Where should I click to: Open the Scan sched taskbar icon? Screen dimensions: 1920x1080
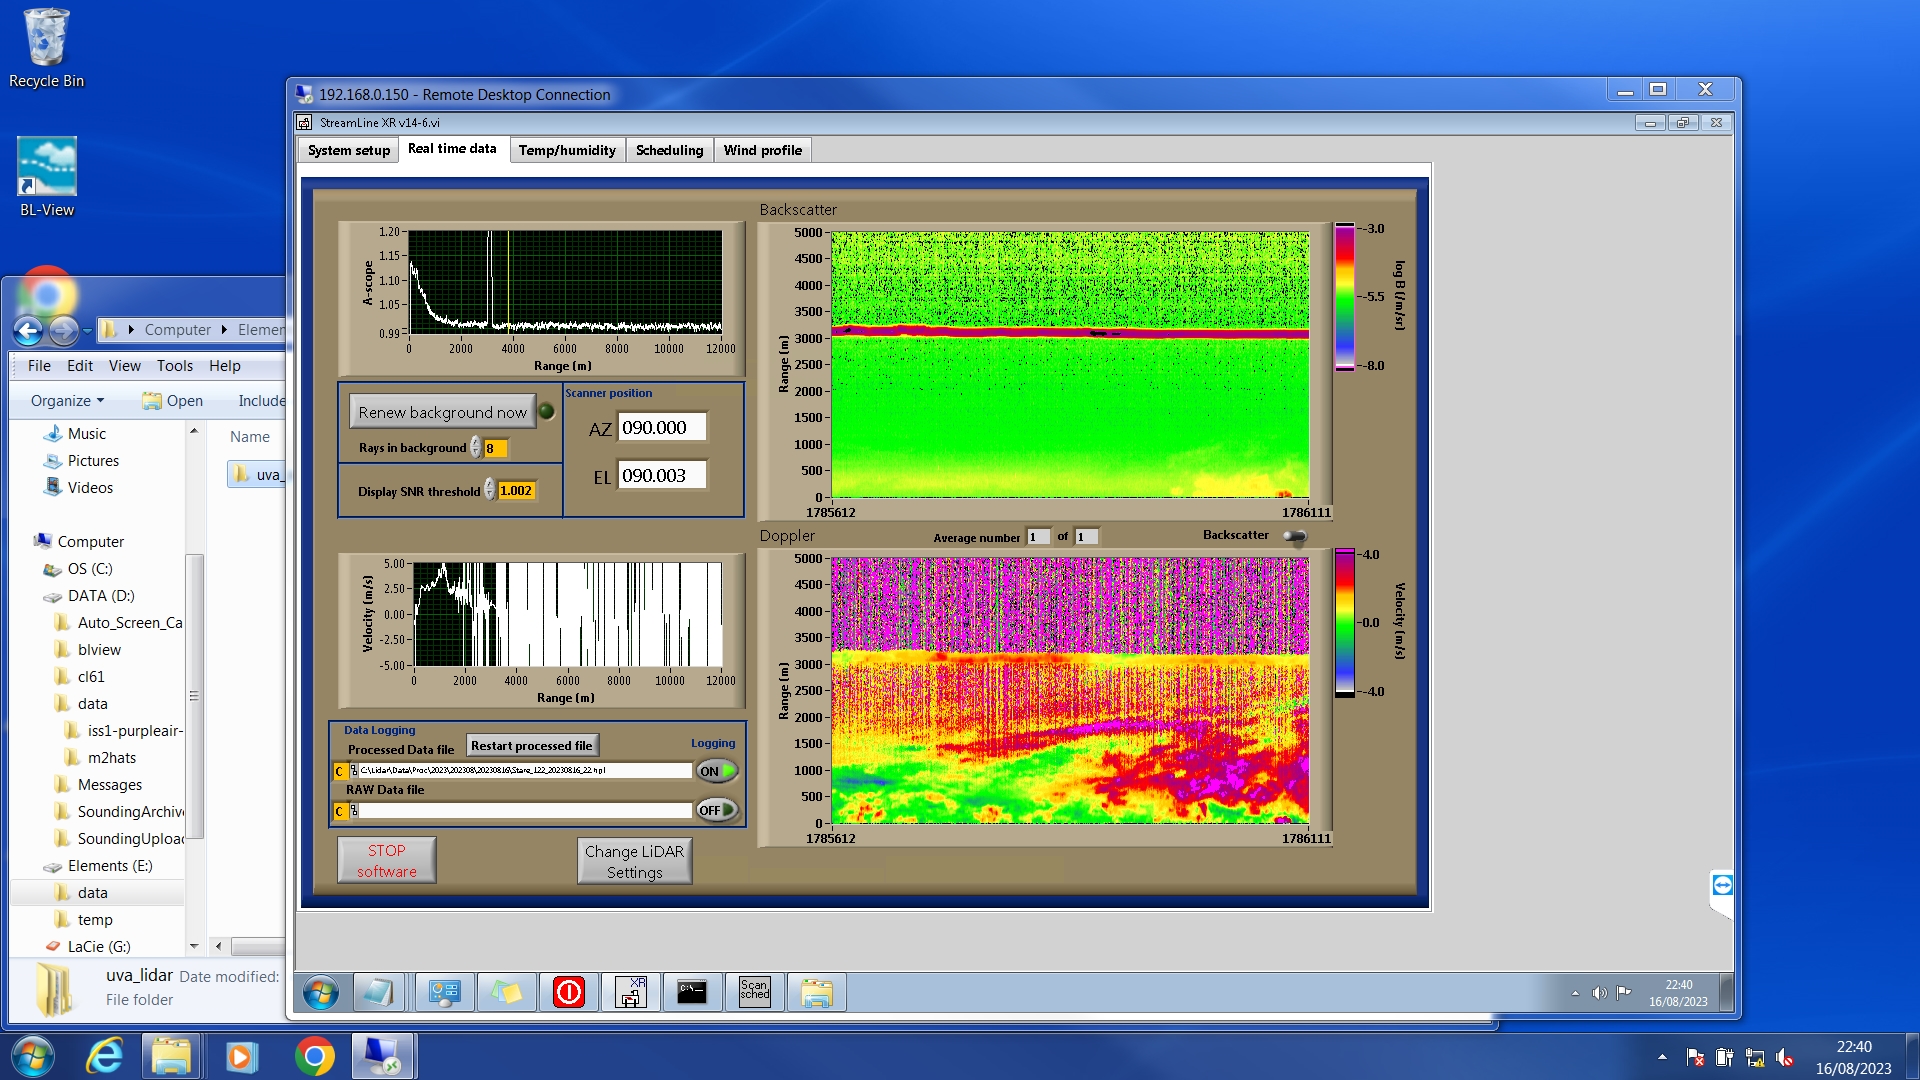tap(755, 991)
